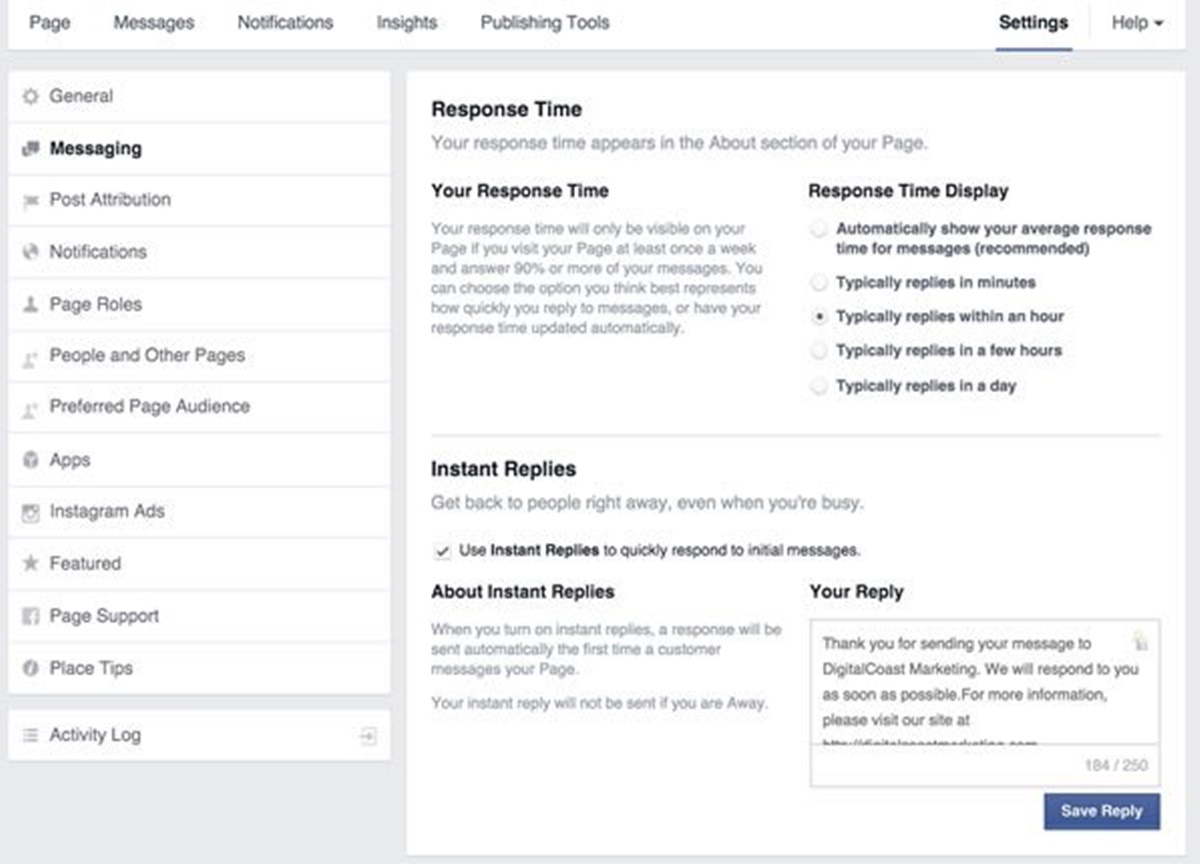Image resolution: width=1200 pixels, height=864 pixels.
Task: Open the Help dropdown menu
Action: point(1137,23)
